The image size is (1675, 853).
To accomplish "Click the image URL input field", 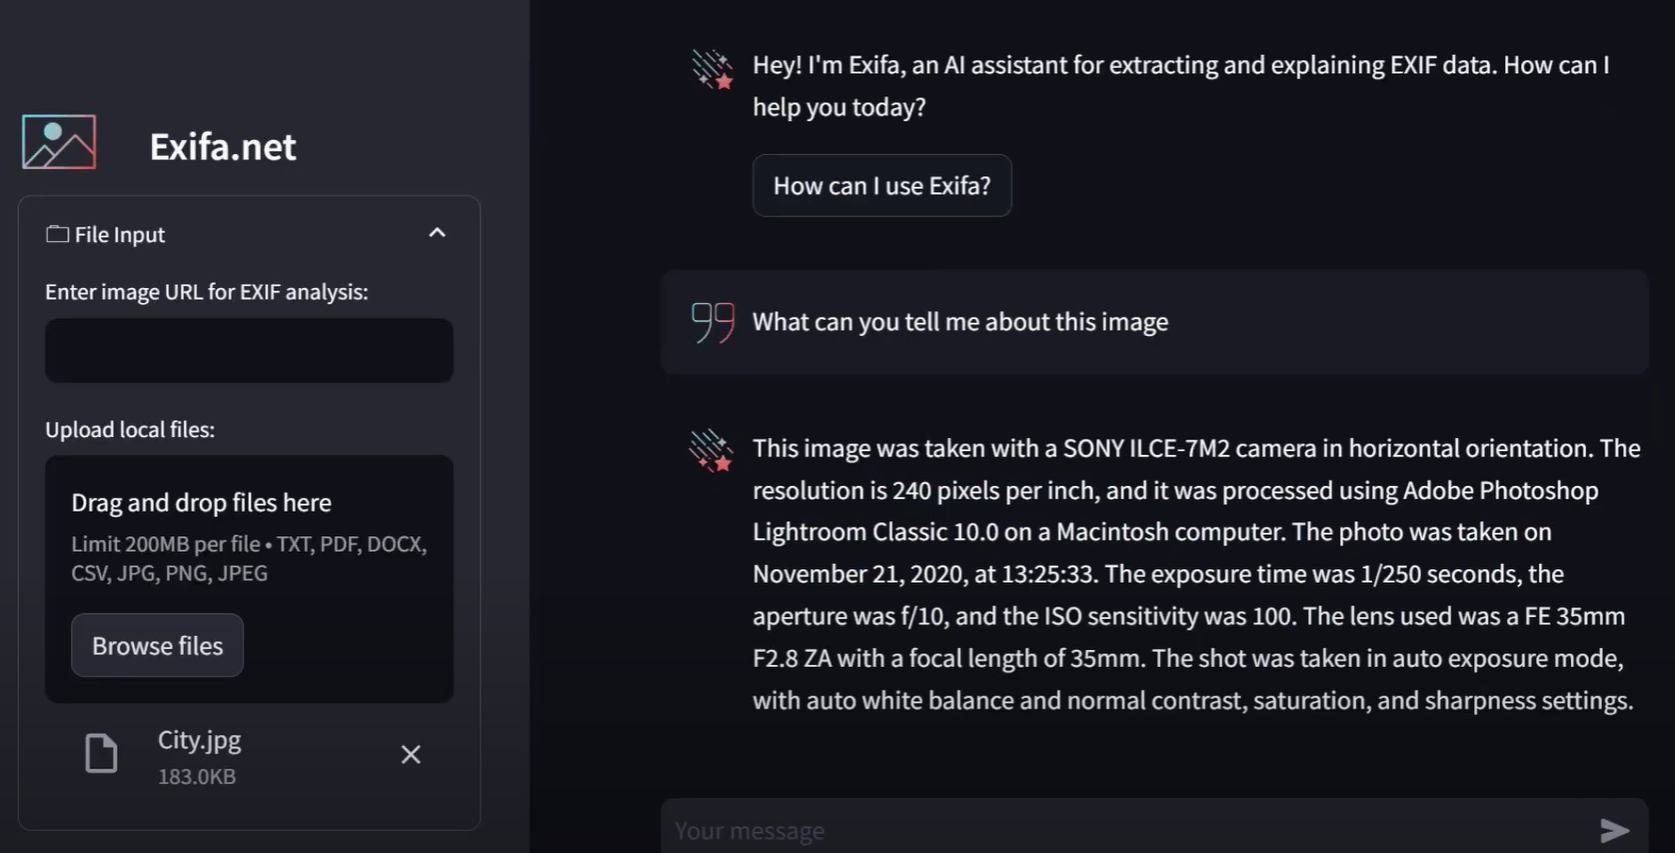I will pyautogui.click(x=249, y=351).
